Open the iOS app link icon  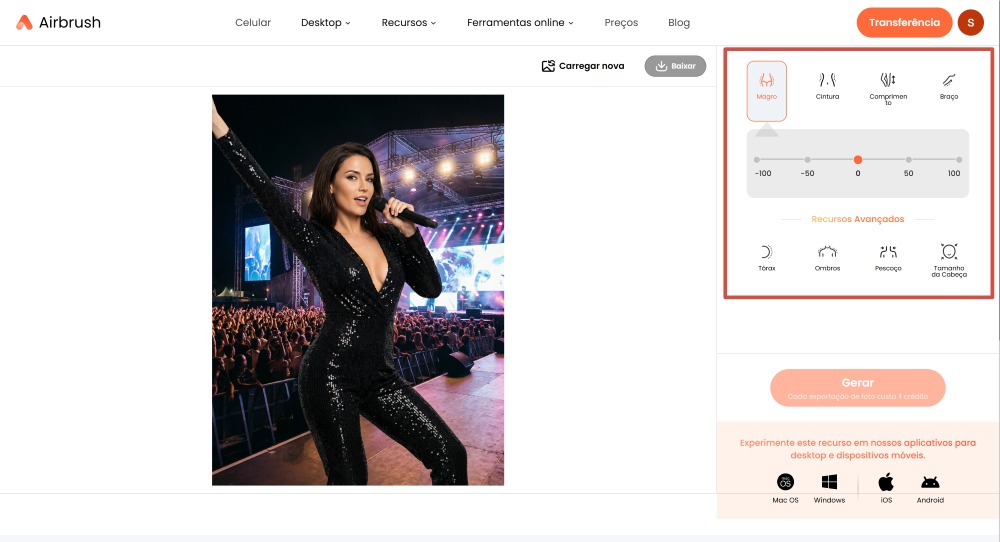[886, 483]
